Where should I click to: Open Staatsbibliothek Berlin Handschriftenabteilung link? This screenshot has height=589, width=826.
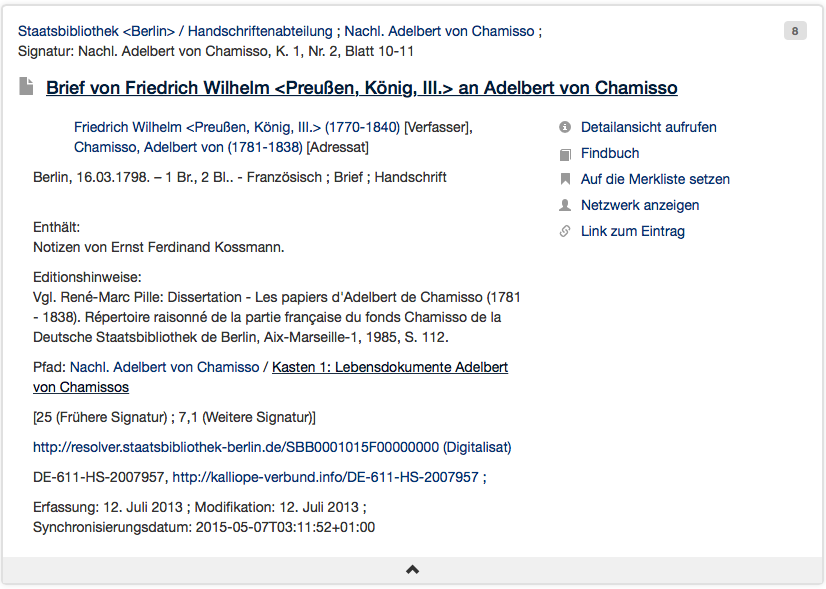(175, 31)
